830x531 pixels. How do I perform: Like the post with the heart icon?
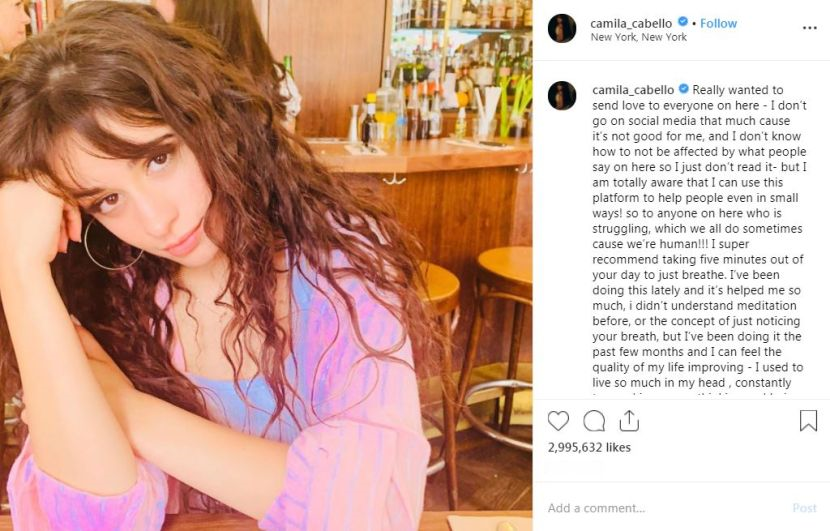558,421
